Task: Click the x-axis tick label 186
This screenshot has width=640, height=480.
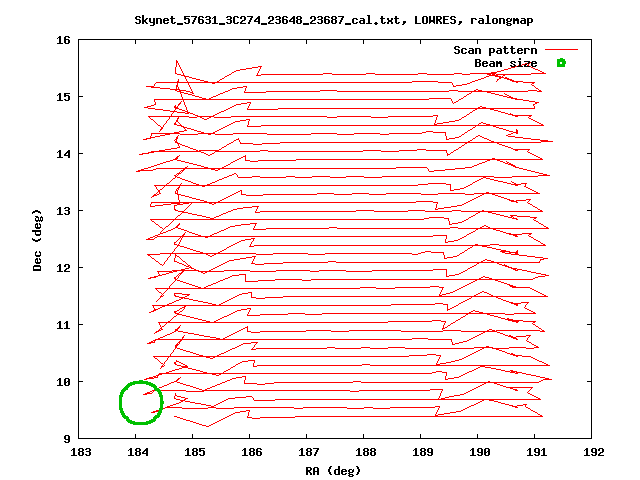Action: click(x=252, y=452)
